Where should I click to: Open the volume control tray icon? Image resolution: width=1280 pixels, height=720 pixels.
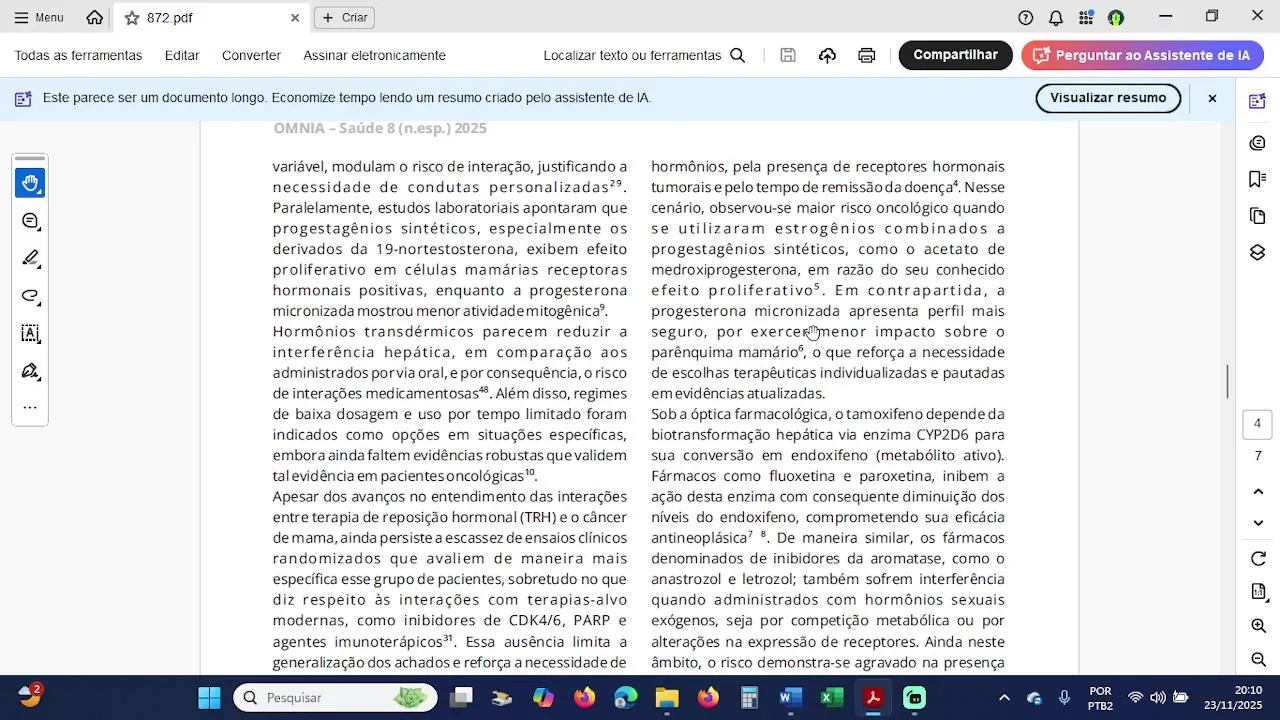point(1158,698)
